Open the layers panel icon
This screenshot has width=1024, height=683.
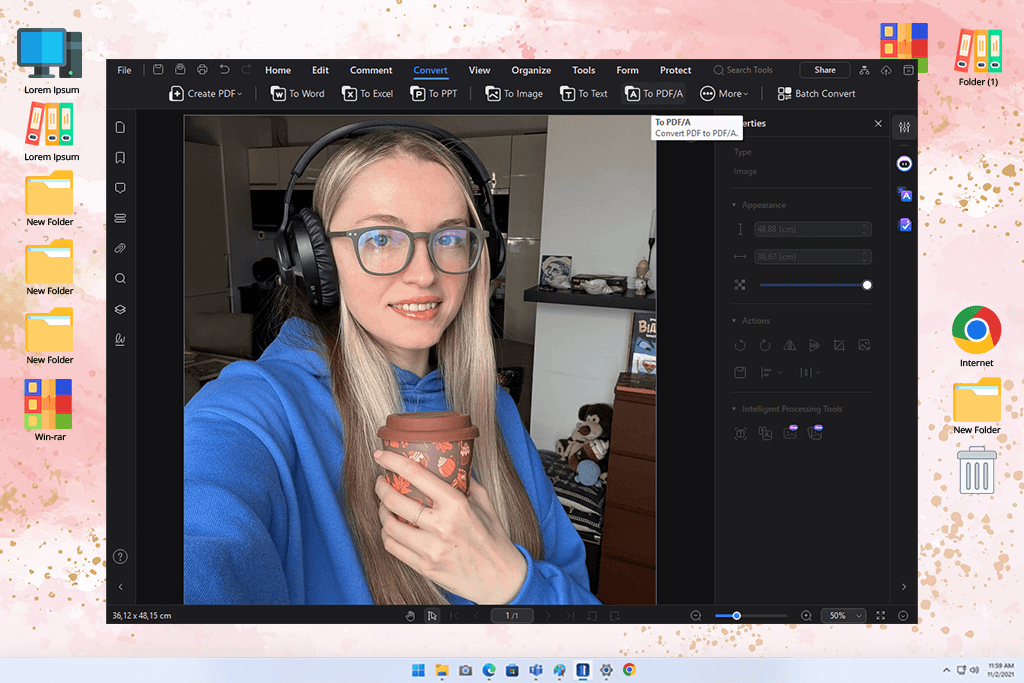120,309
